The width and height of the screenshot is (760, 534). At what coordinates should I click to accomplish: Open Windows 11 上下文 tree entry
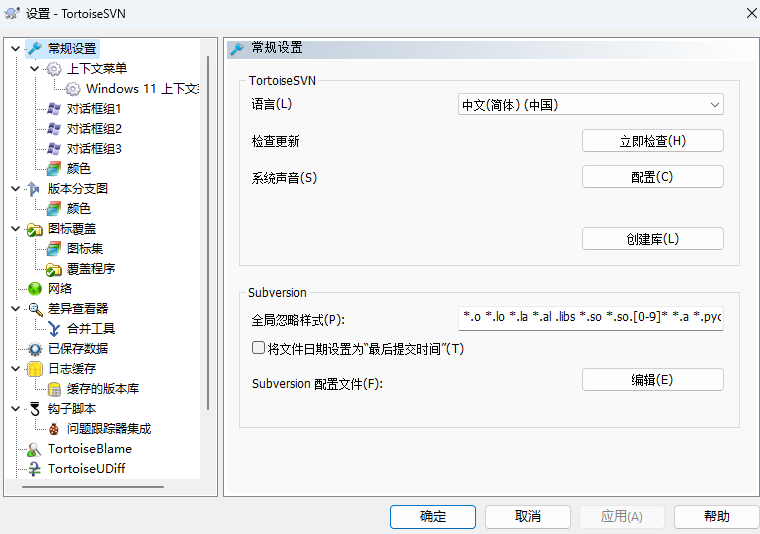pyautogui.click(x=141, y=89)
